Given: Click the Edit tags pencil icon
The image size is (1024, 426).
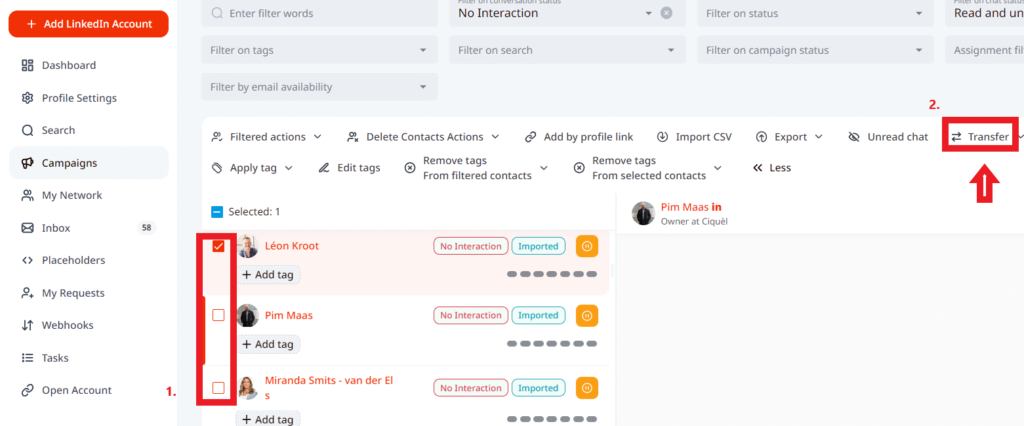Looking at the screenshot, I should point(324,168).
